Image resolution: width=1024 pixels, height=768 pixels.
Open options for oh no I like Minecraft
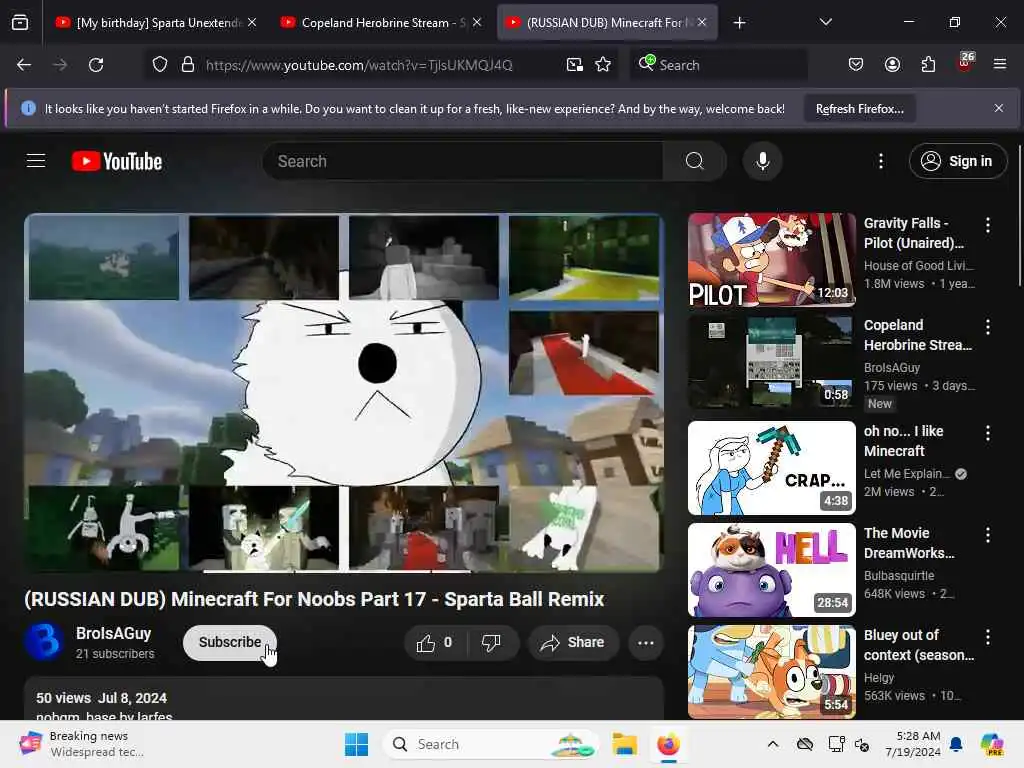(988, 433)
